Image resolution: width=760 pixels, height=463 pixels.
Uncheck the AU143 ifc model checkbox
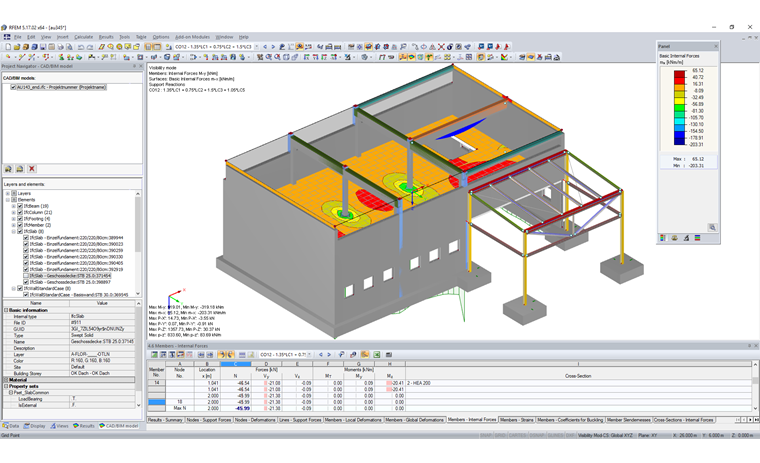(x=13, y=87)
